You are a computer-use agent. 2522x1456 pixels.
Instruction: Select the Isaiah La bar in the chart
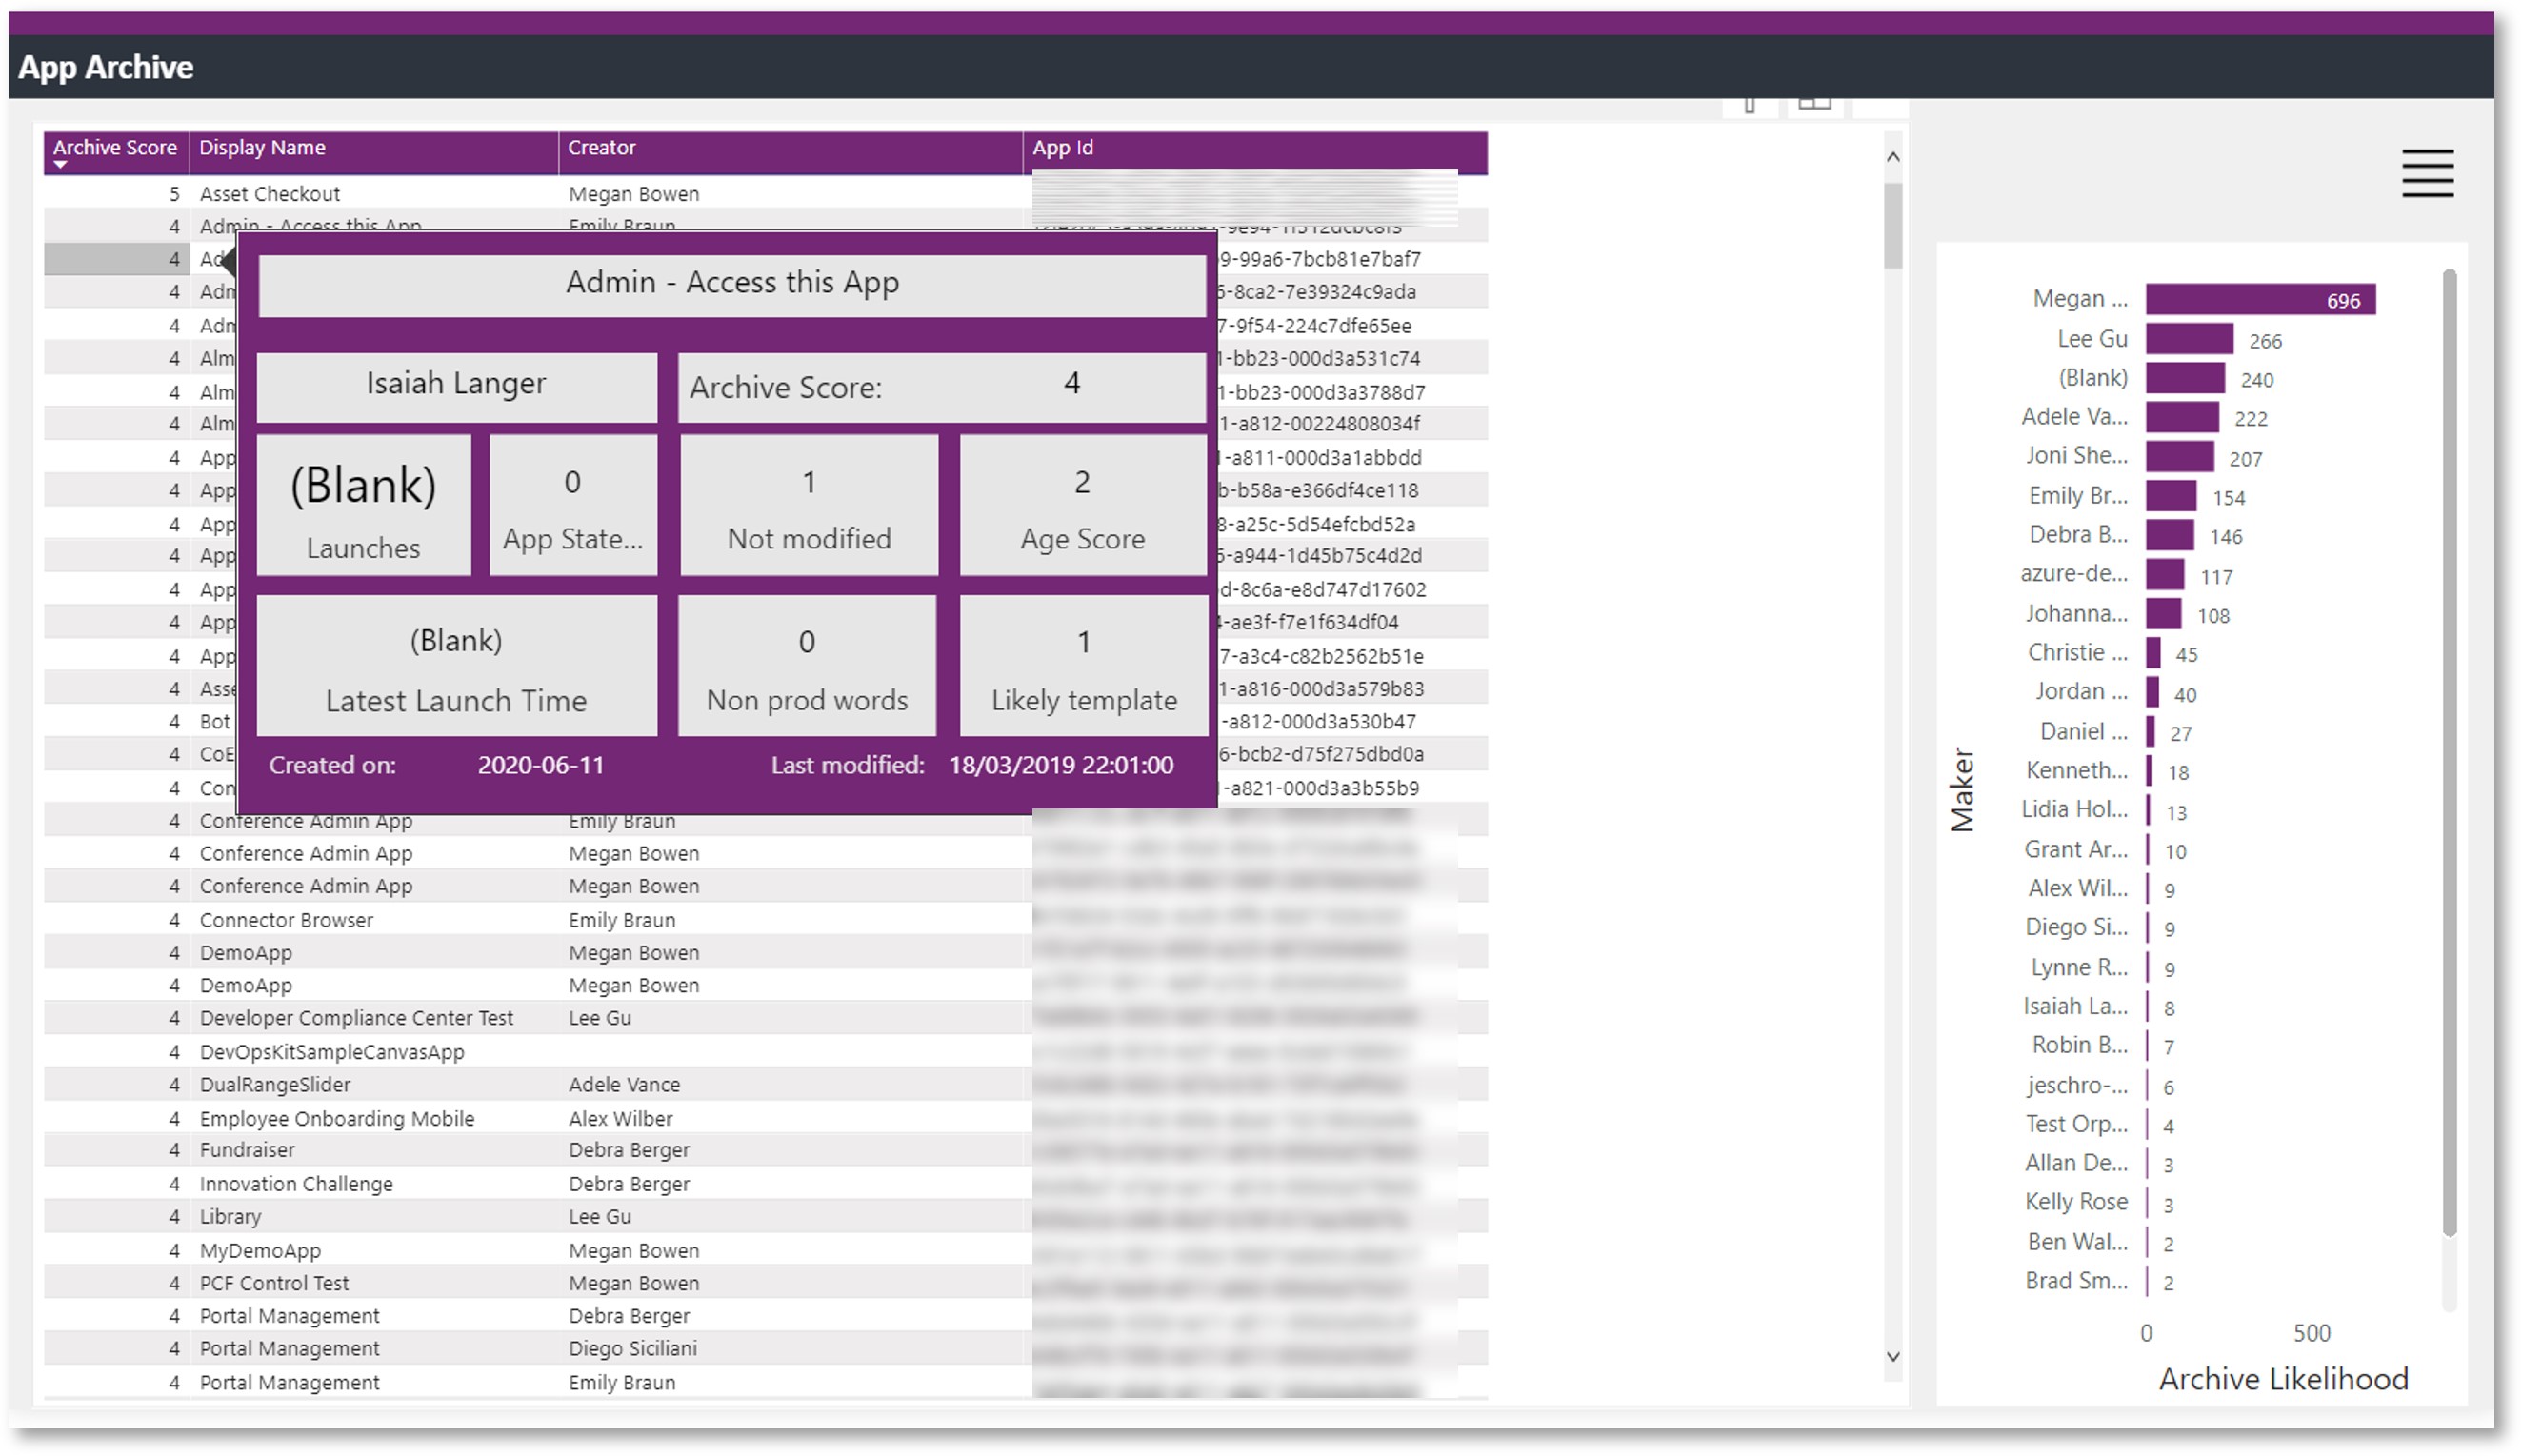click(x=2149, y=1007)
